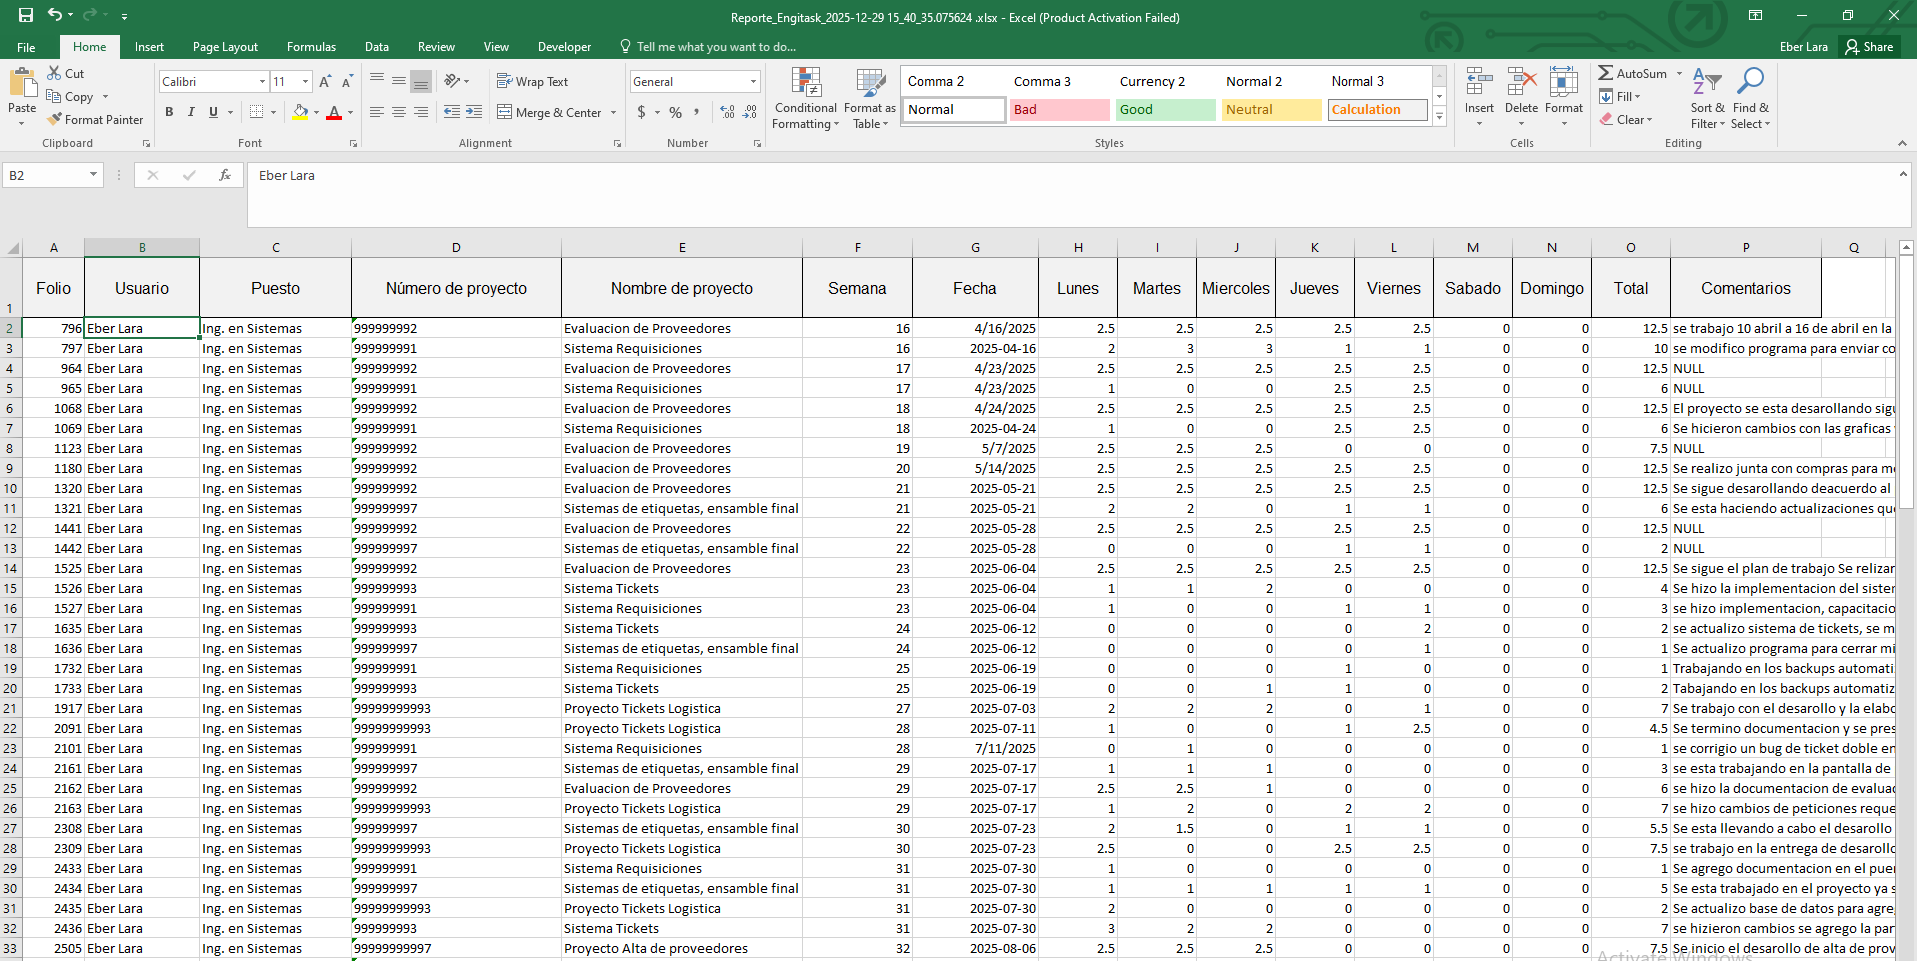Toggle Wrap Text on selected cell

[532, 82]
